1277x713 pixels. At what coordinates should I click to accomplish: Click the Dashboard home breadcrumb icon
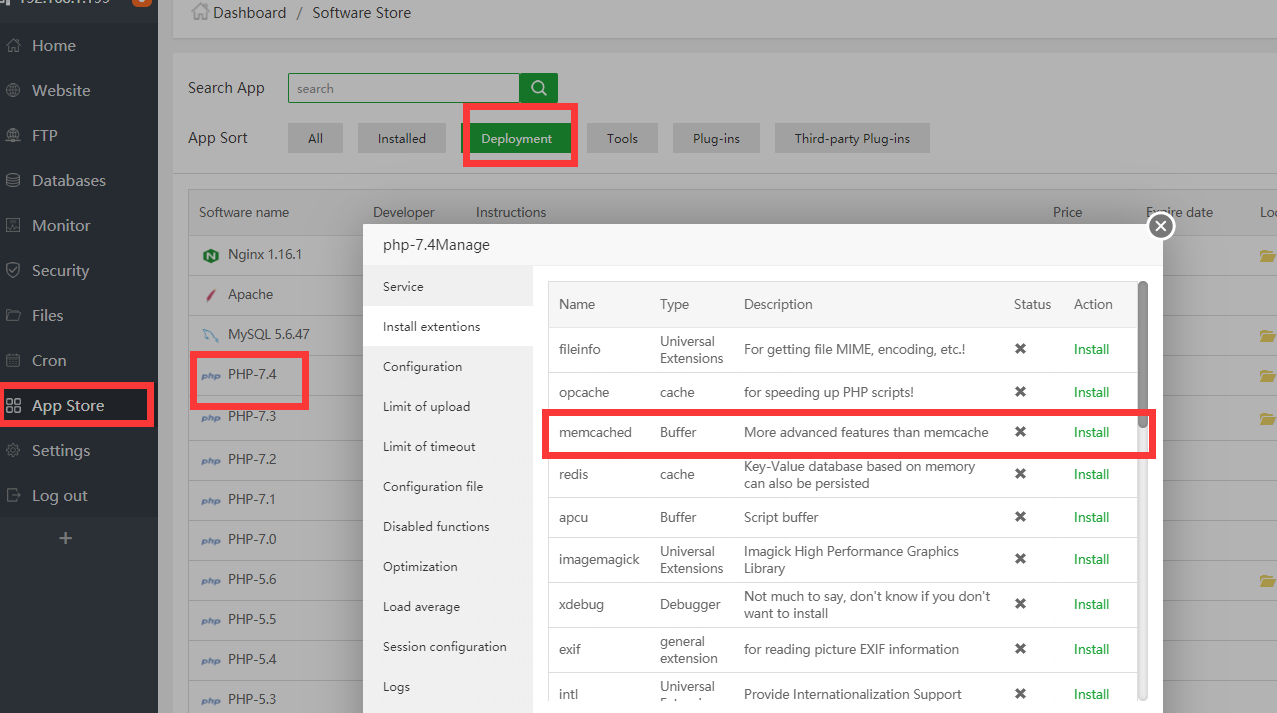pyautogui.click(x=200, y=13)
